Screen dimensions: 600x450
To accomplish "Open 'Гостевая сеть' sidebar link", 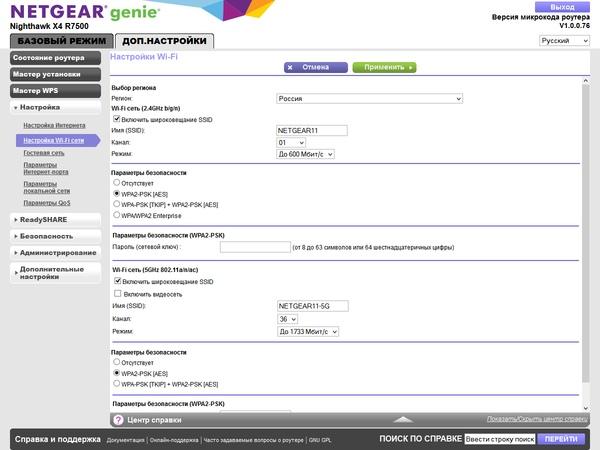I will pos(44,153).
